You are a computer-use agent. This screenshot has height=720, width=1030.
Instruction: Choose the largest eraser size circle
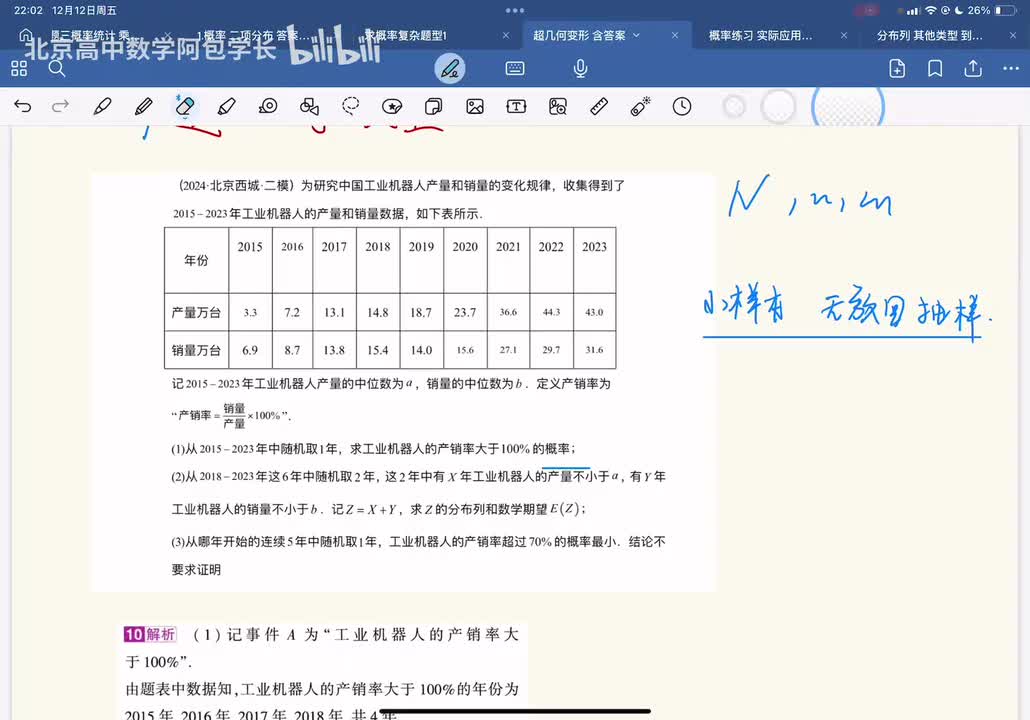pos(848,106)
